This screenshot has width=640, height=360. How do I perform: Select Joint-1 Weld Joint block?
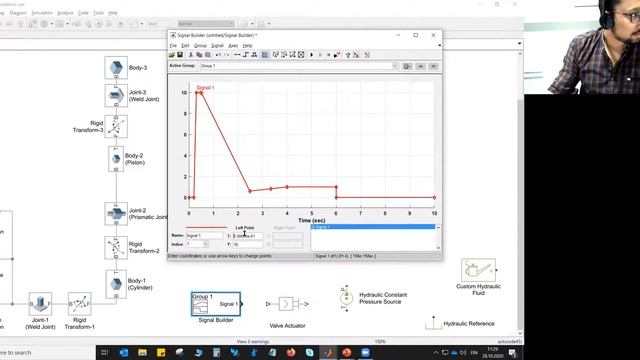(40, 304)
